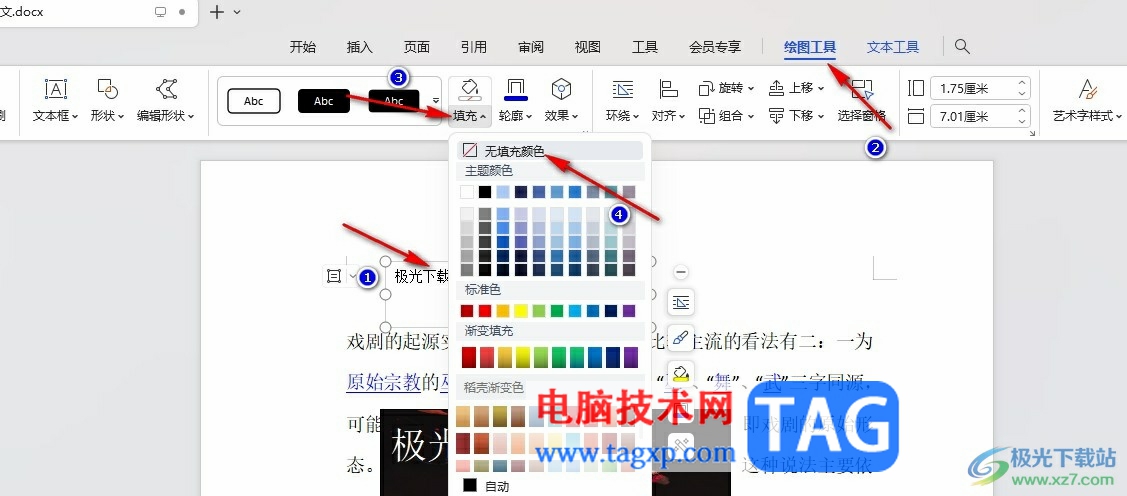The width and height of the screenshot is (1127, 496).
Task: Click inside the 极光下载 text box
Action: 422,277
